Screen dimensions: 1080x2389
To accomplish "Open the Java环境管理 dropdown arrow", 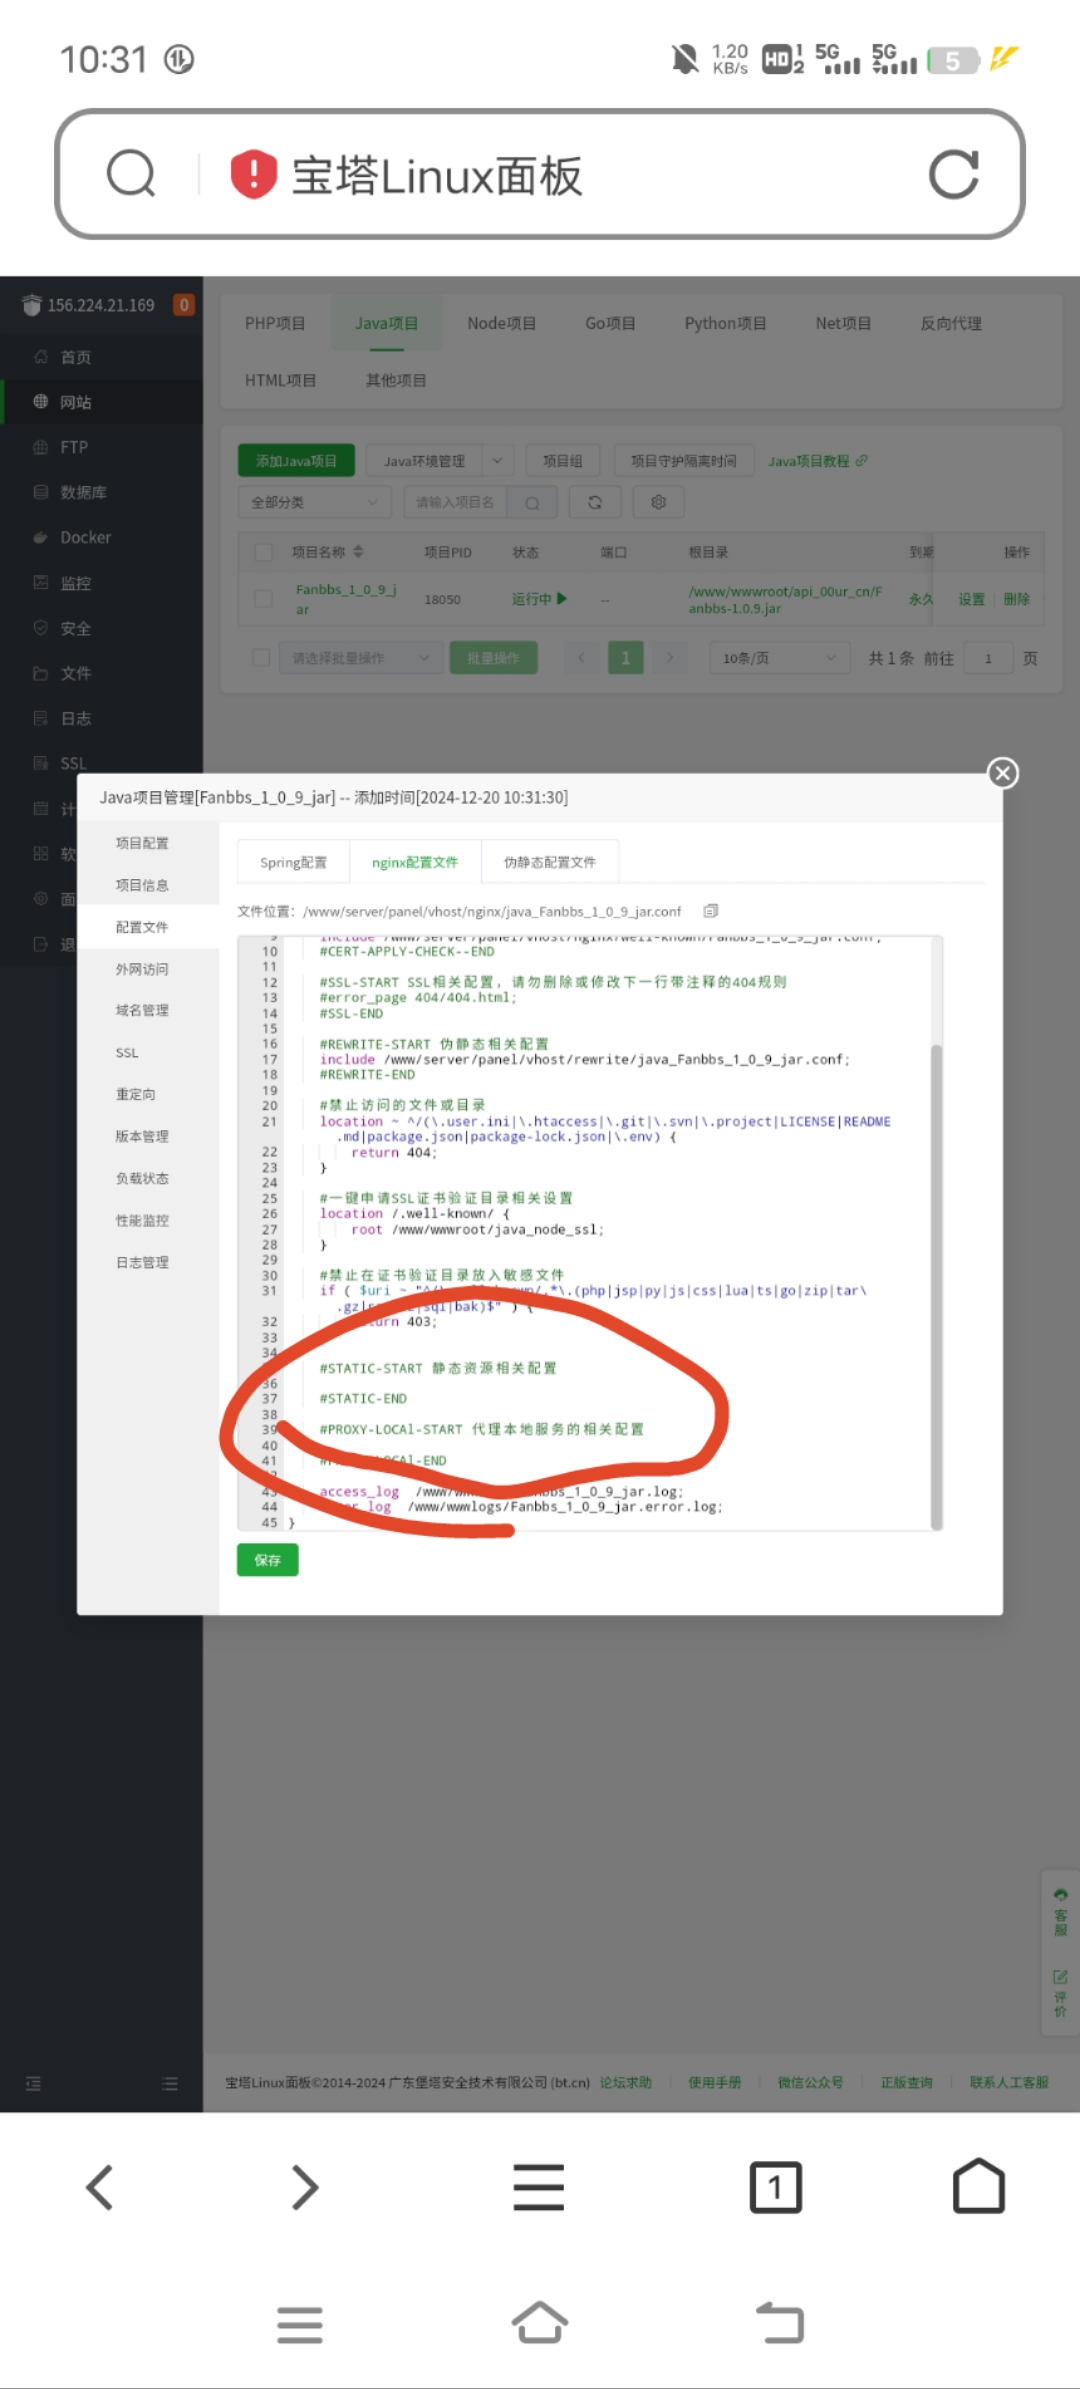I will (497, 461).
